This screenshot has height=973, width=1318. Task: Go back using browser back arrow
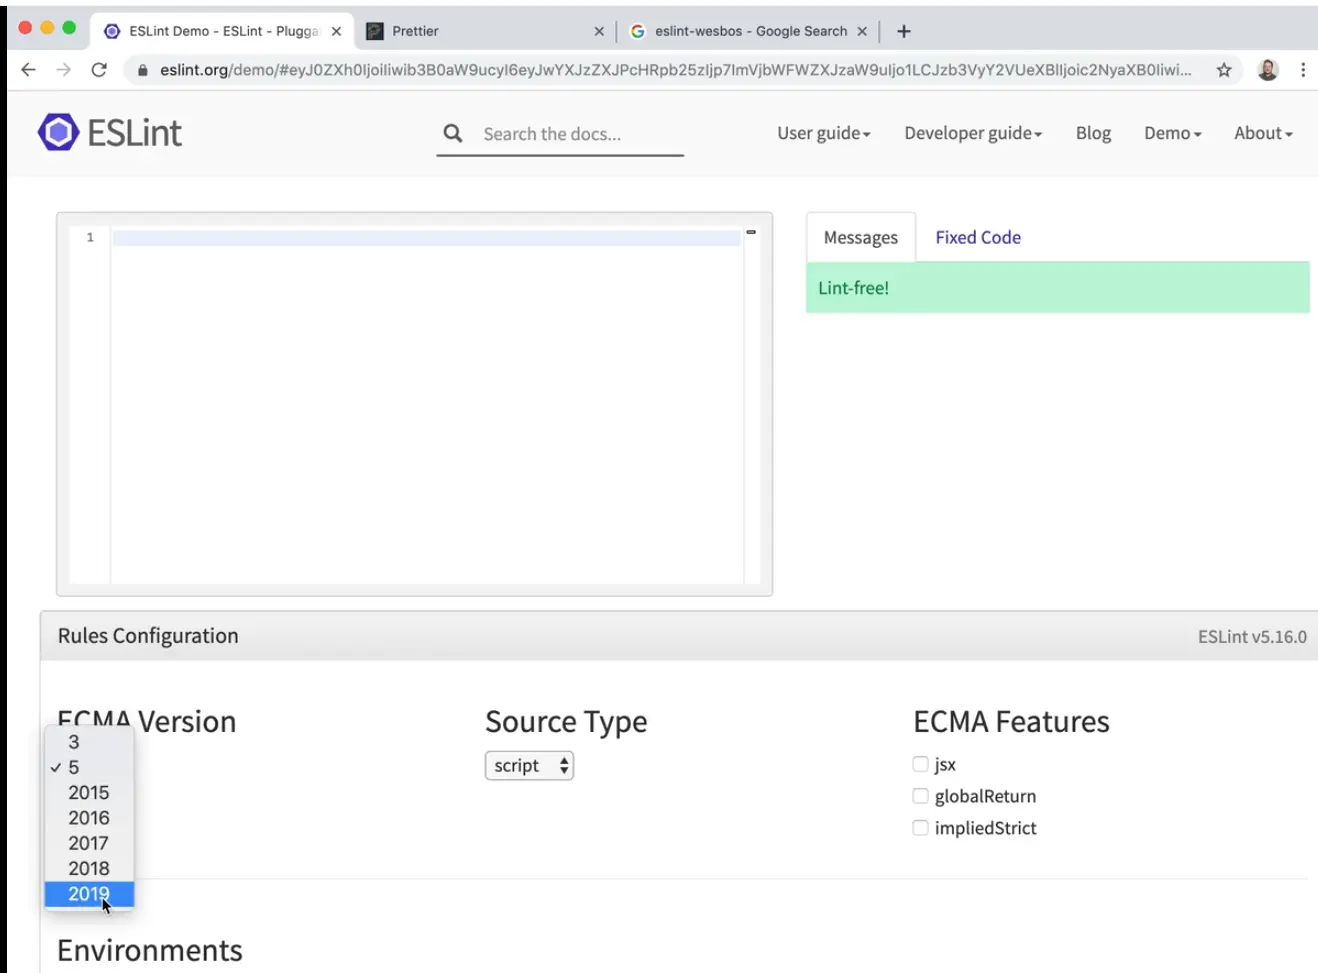[28, 70]
